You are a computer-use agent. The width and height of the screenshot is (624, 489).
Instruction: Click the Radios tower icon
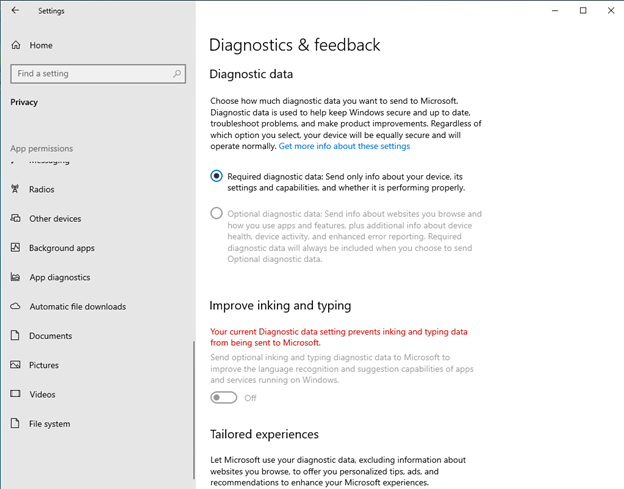click(15, 189)
